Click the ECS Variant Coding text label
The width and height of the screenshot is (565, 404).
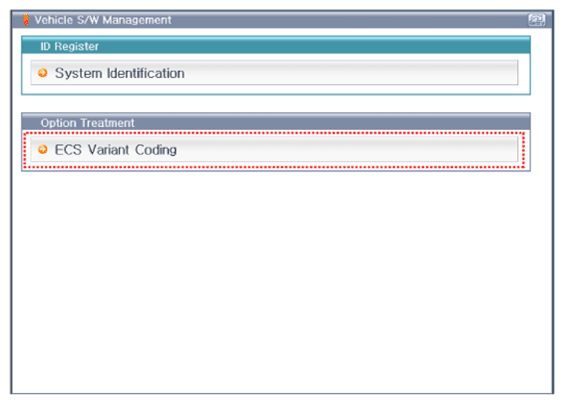tap(116, 150)
